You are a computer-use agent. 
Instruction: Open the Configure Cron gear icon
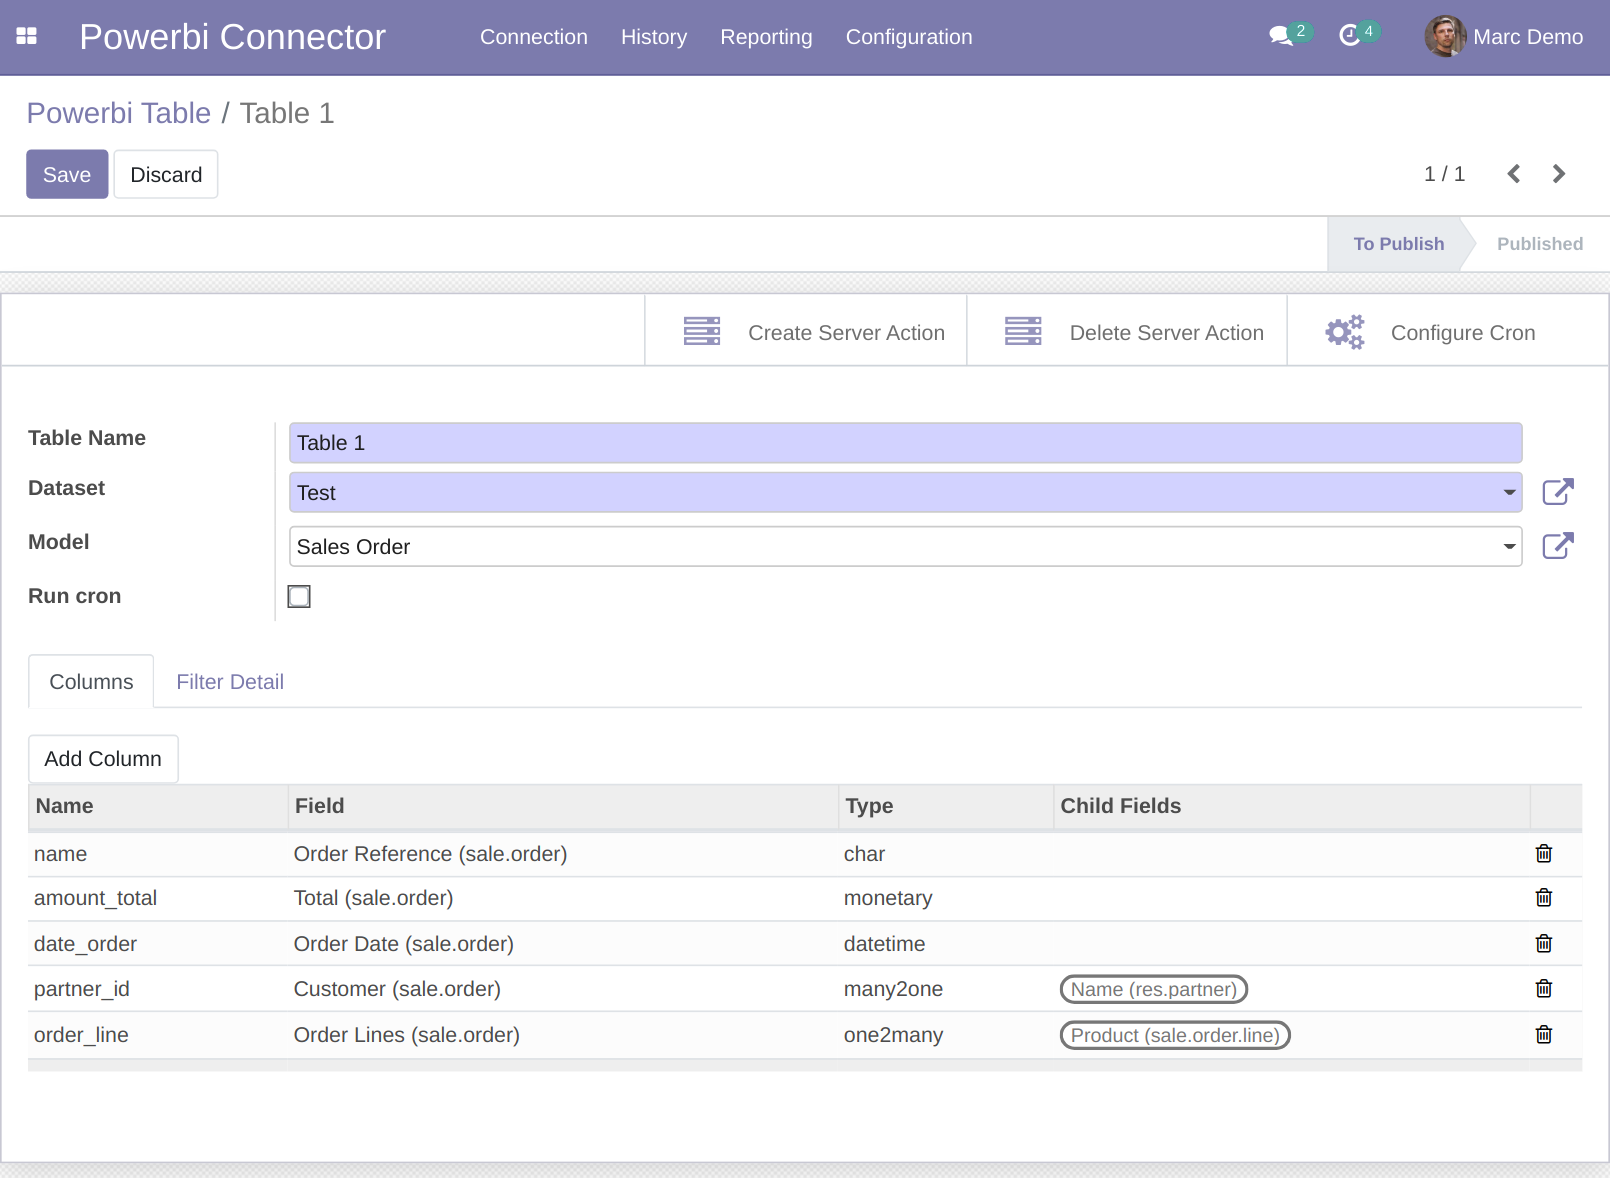pyautogui.click(x=1343, y=331)
